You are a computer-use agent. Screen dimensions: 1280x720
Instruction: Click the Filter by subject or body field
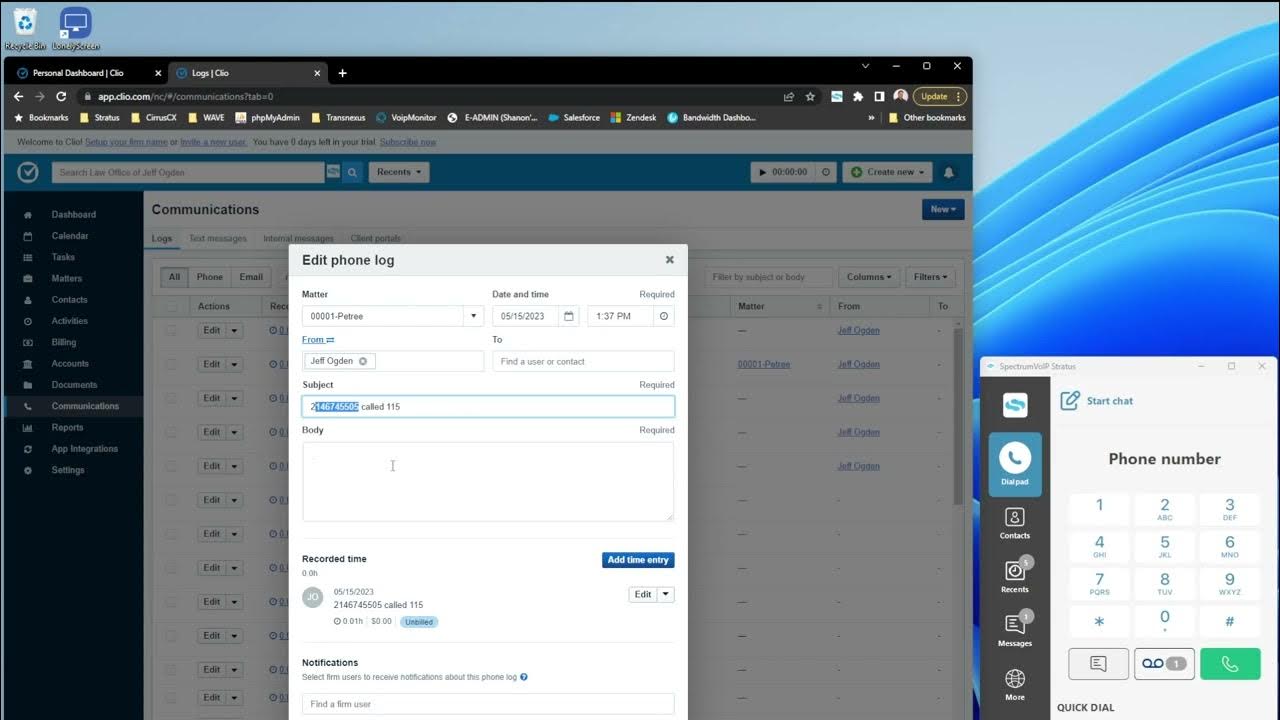(769, 277)
